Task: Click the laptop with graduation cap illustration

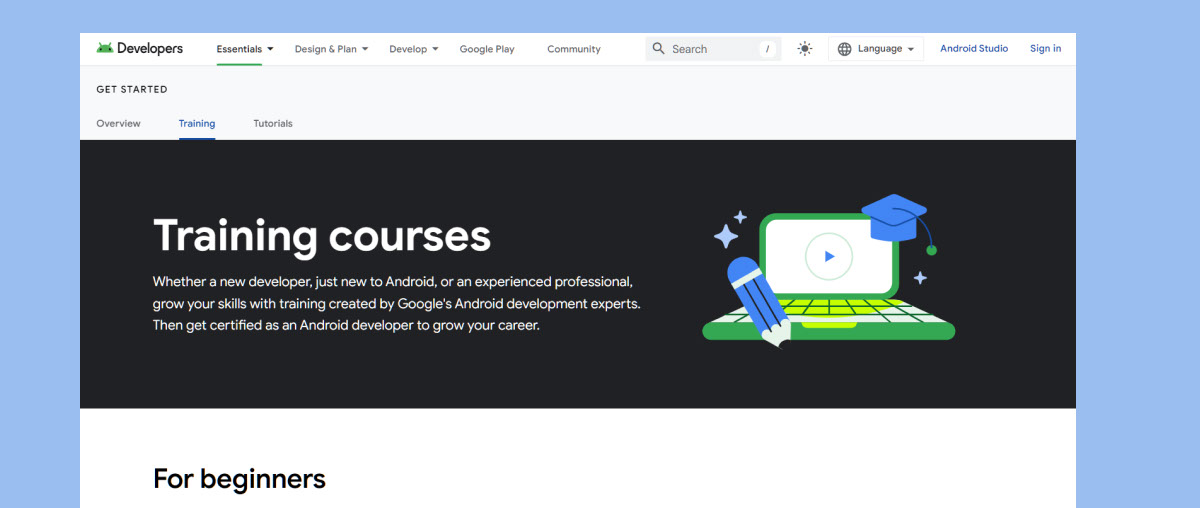Action: tap(828, 270)
